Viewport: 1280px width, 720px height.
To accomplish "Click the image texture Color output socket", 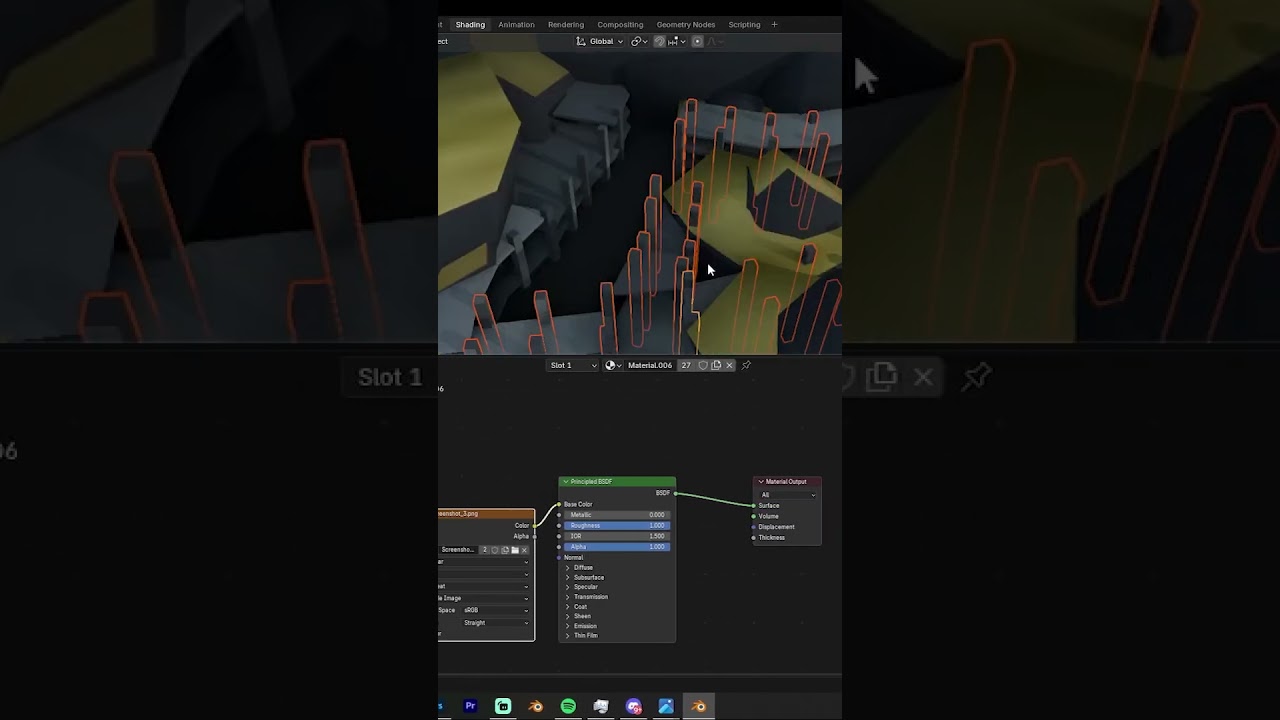I will click(x=535, y=525).
